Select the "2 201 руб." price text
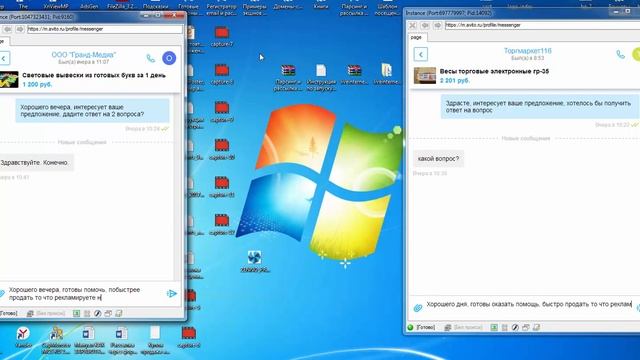The image size is (640, 360). click(455, 80)
